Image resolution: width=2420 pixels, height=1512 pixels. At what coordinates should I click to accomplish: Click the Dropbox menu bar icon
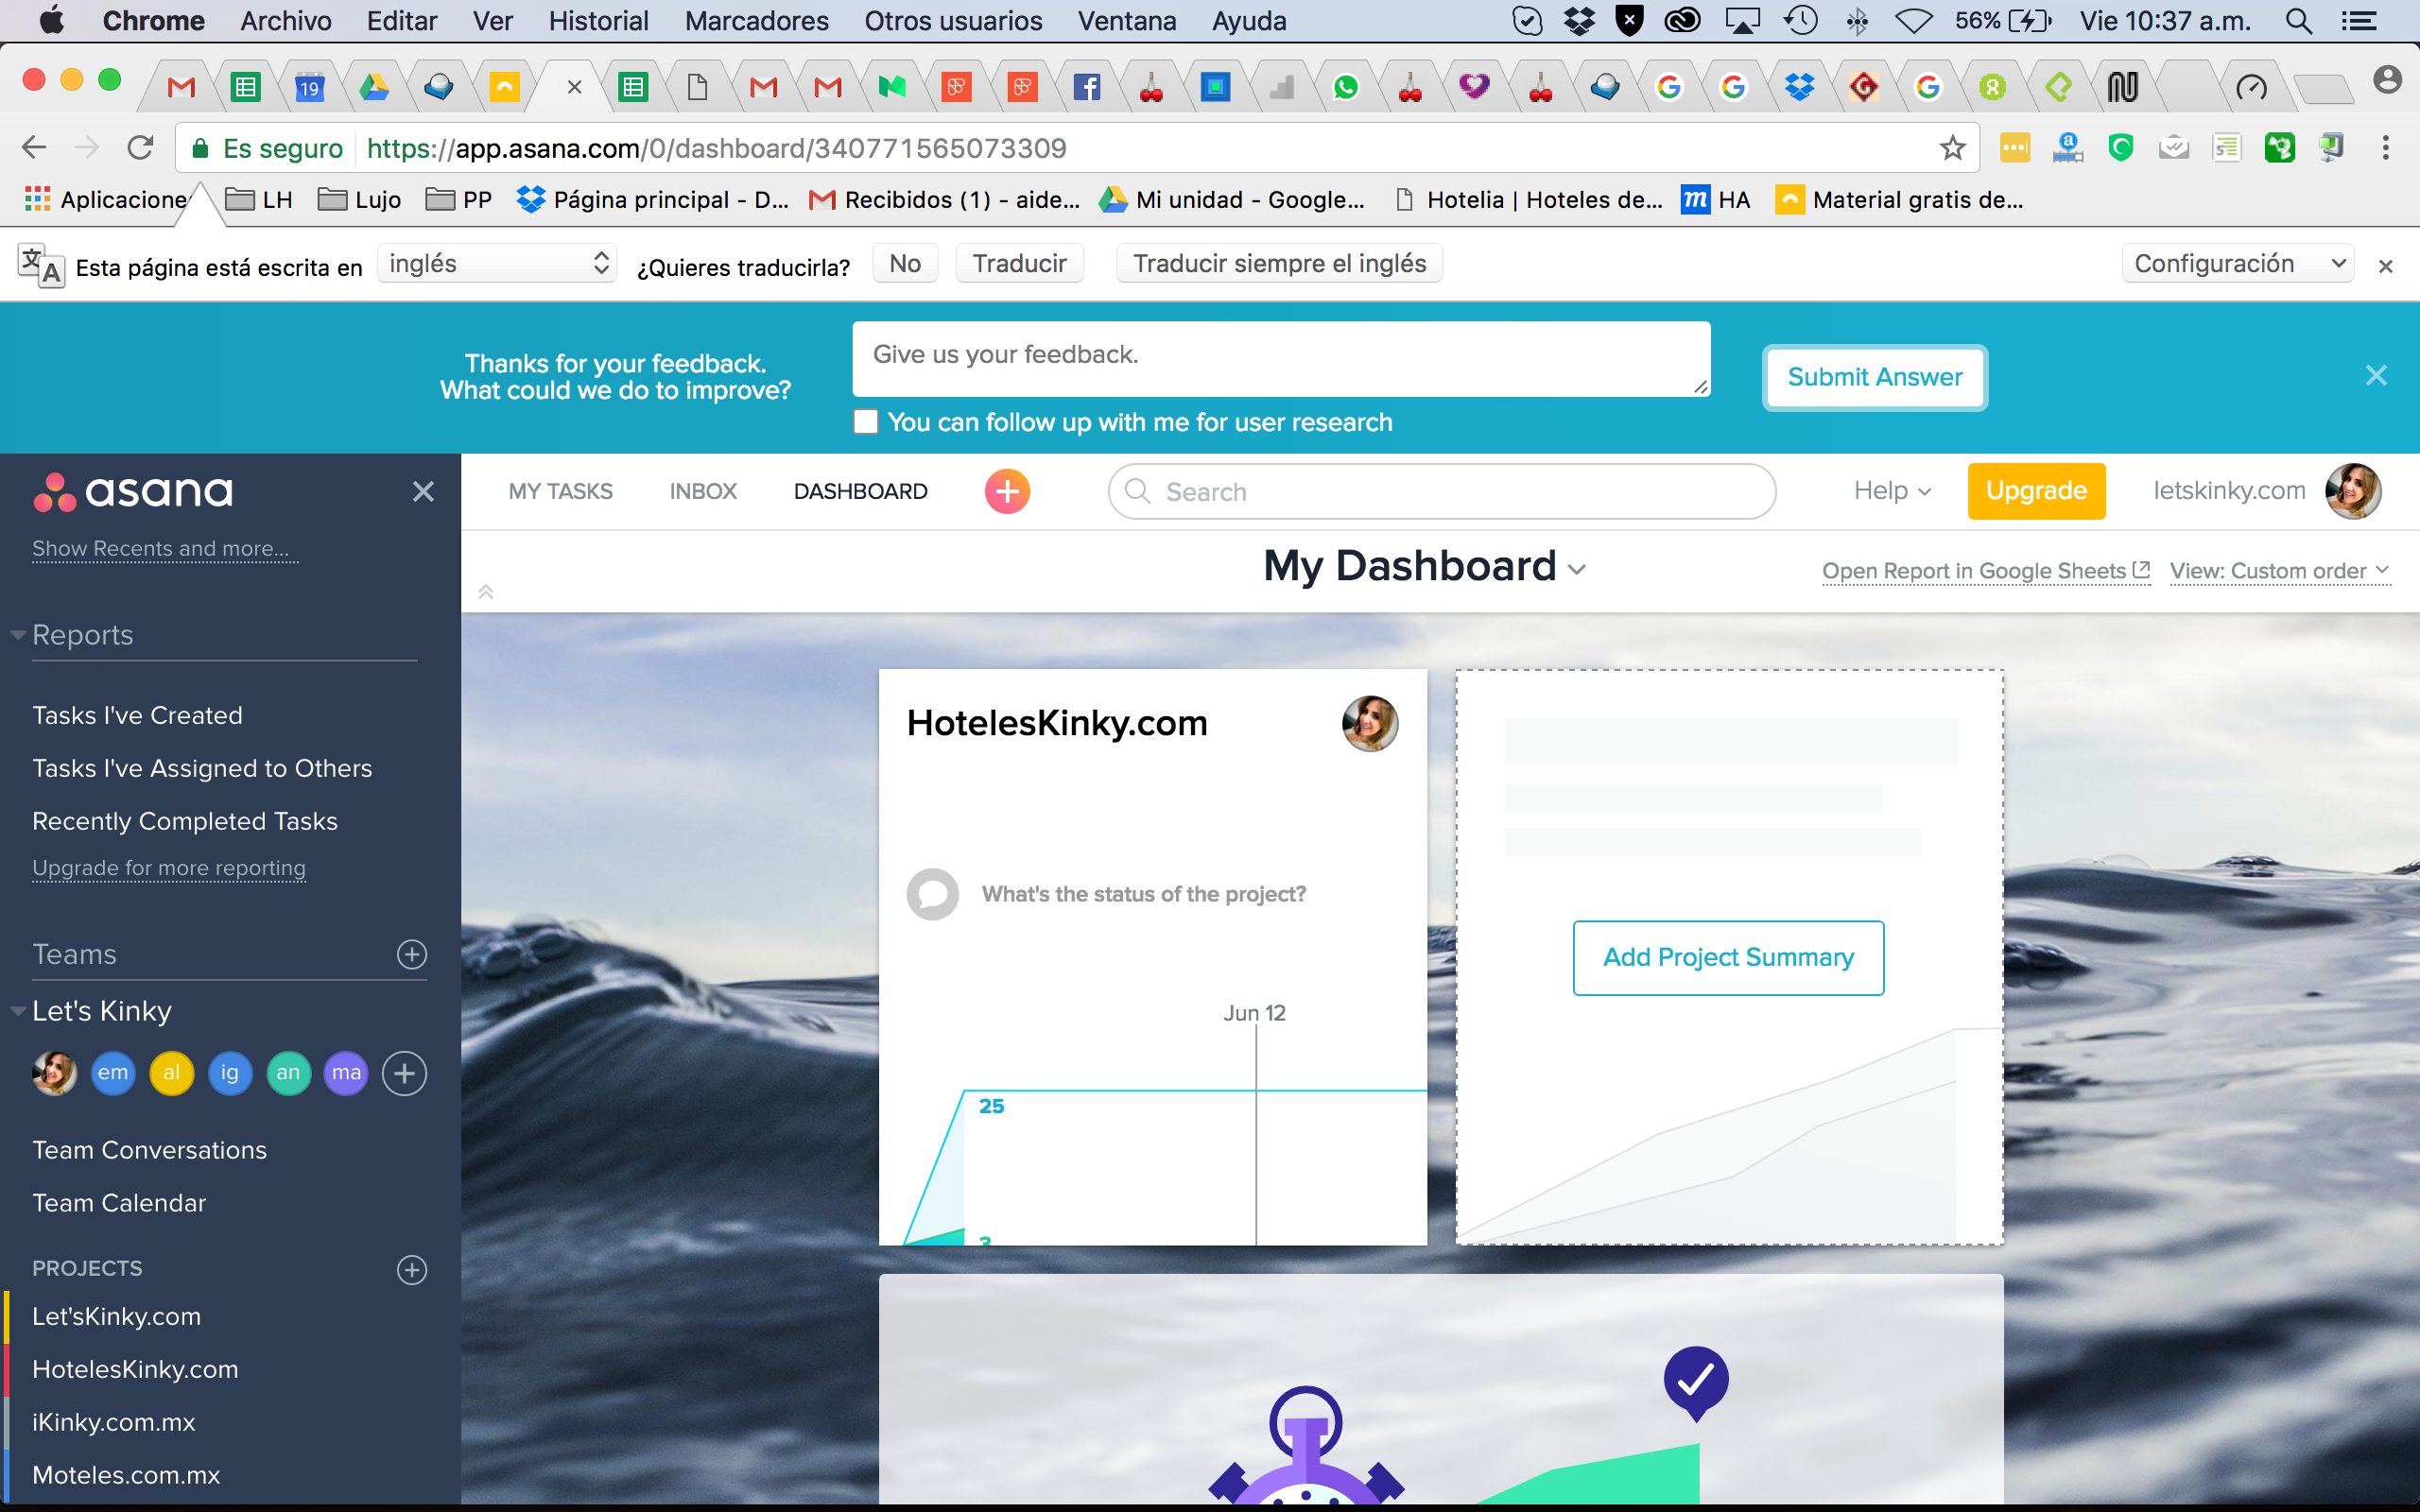click(x=1580, y=21)
